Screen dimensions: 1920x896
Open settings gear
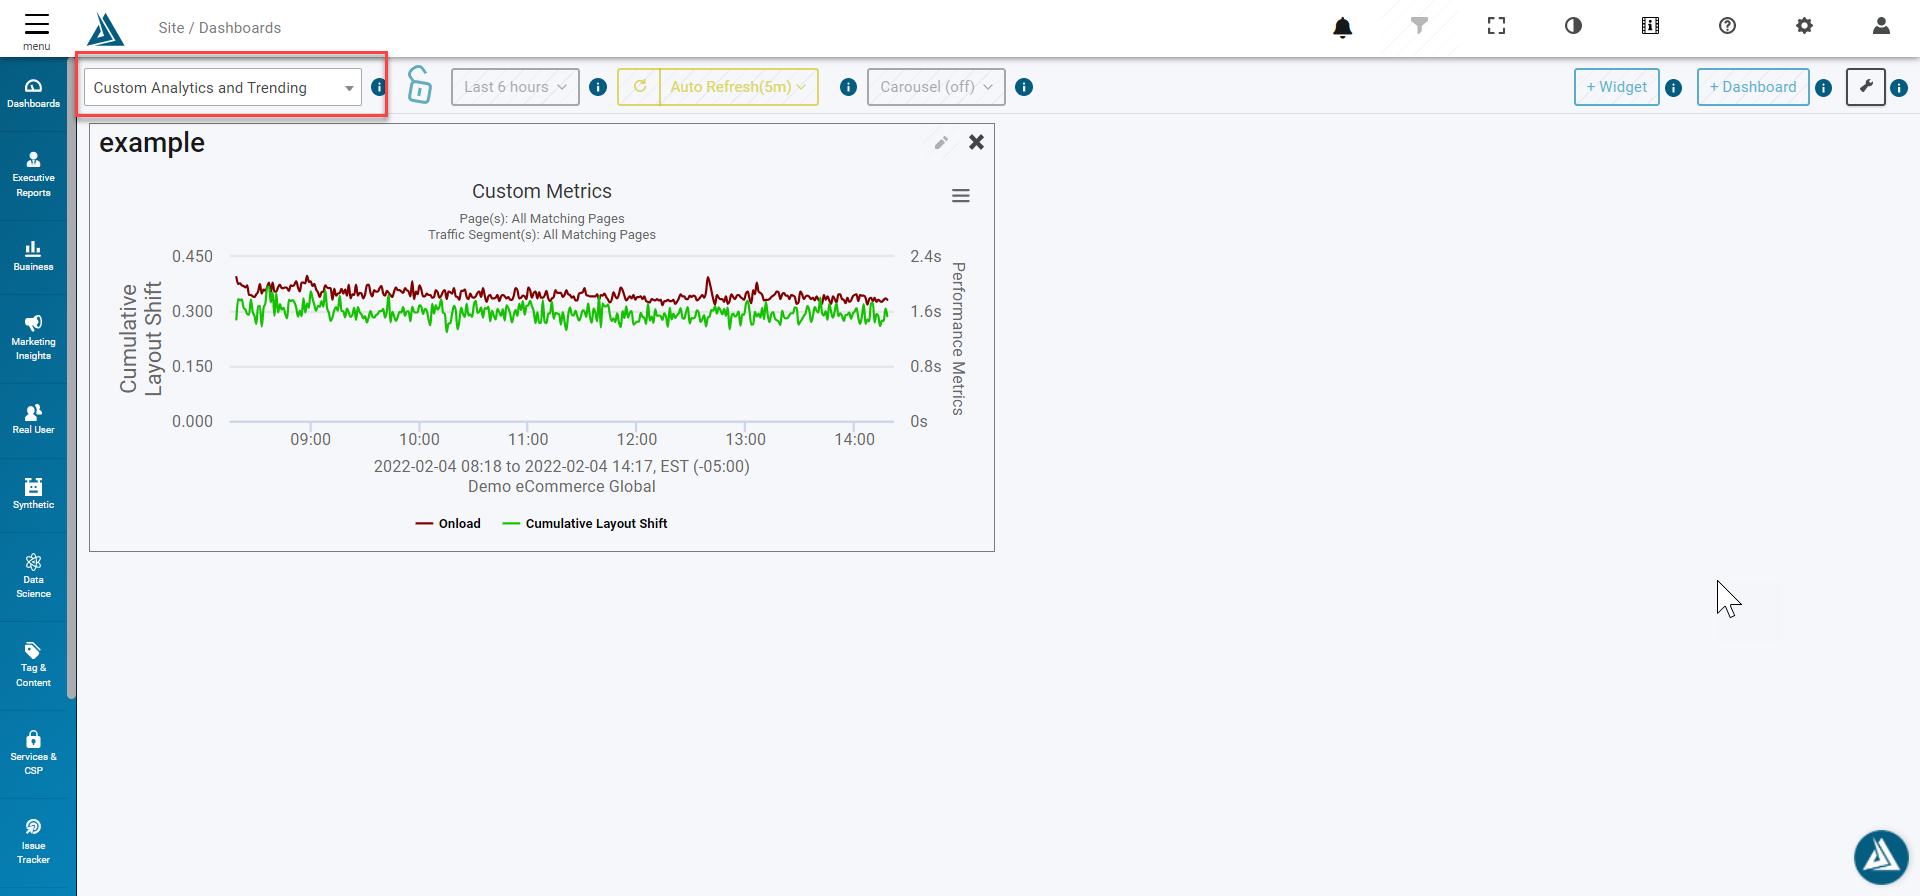(1804, 26)
